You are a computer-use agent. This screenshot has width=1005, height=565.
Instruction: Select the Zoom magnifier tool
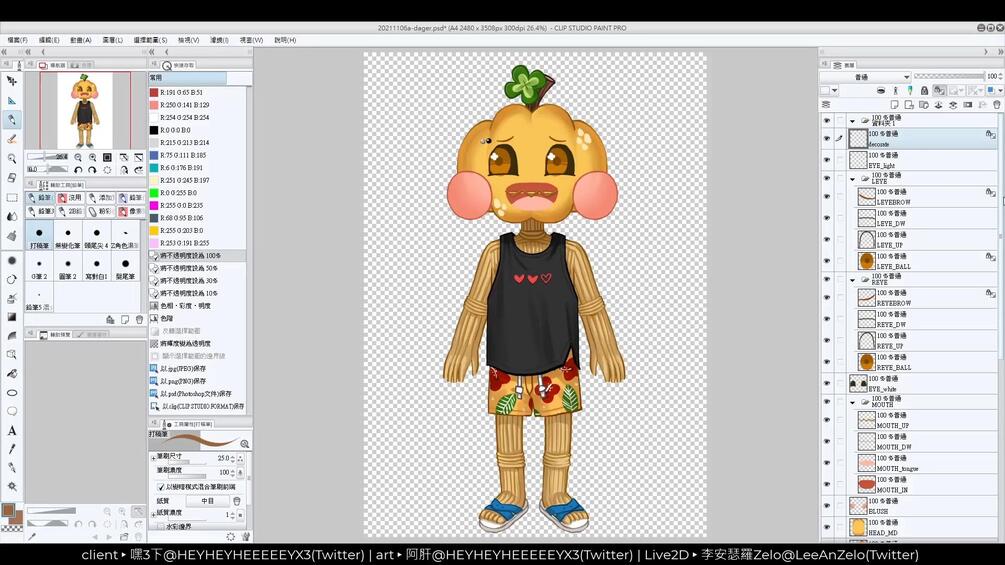pyautogui.click(x=12, y=158)
